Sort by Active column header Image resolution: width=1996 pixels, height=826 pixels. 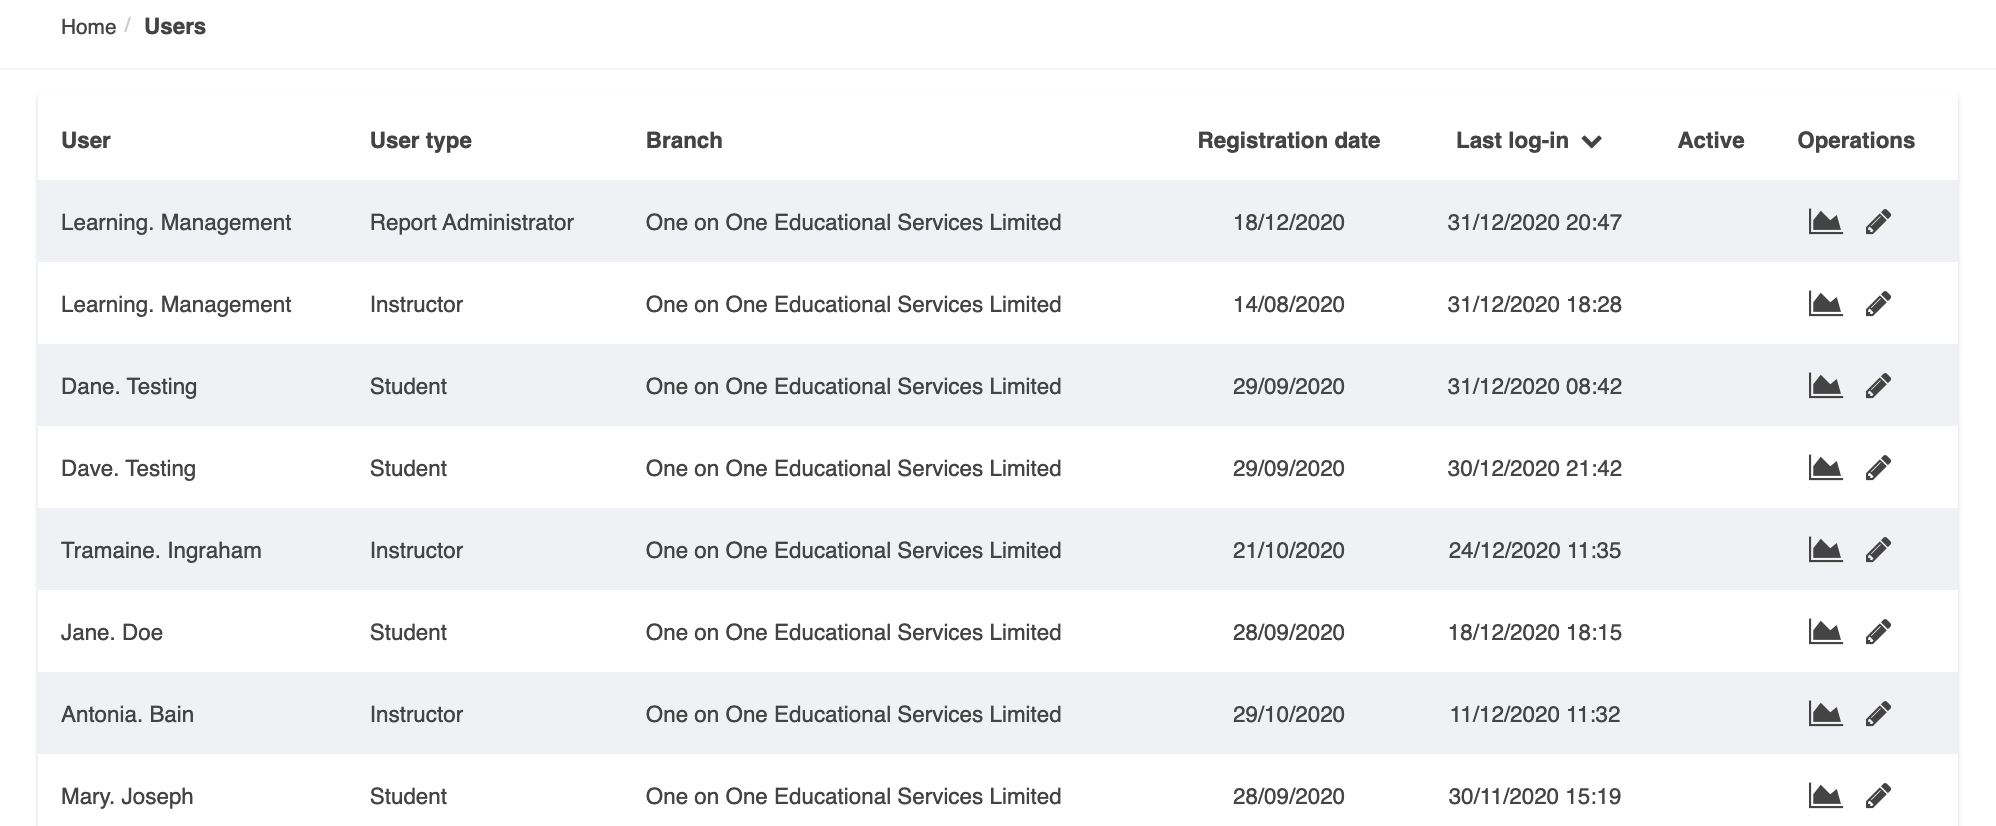pyautogui.click(x=1710, y=141)
